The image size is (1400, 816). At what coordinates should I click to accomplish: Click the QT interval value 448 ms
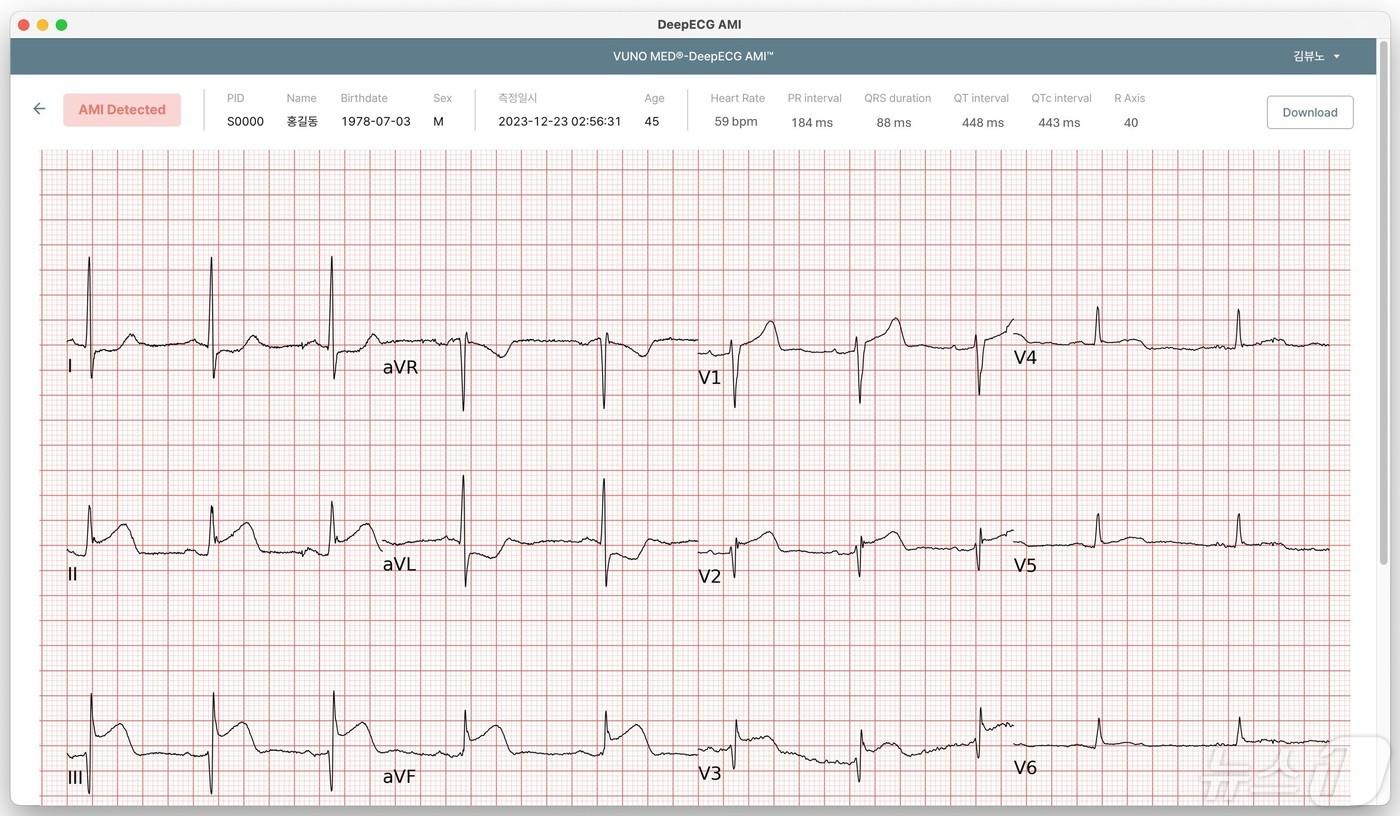click(x=982, y=123)
